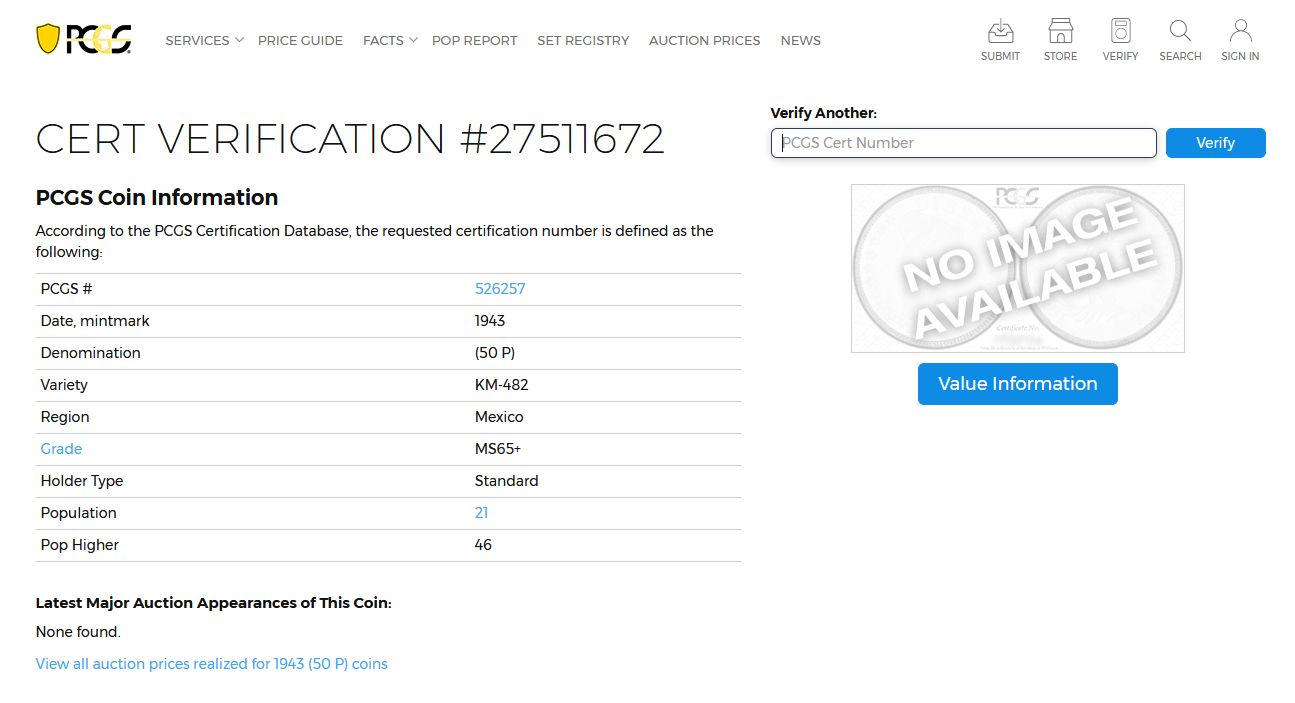The height and width of the screenshot is (703, 1295).
Task: Select the MS65+ grade value
Action: (498, 449)
